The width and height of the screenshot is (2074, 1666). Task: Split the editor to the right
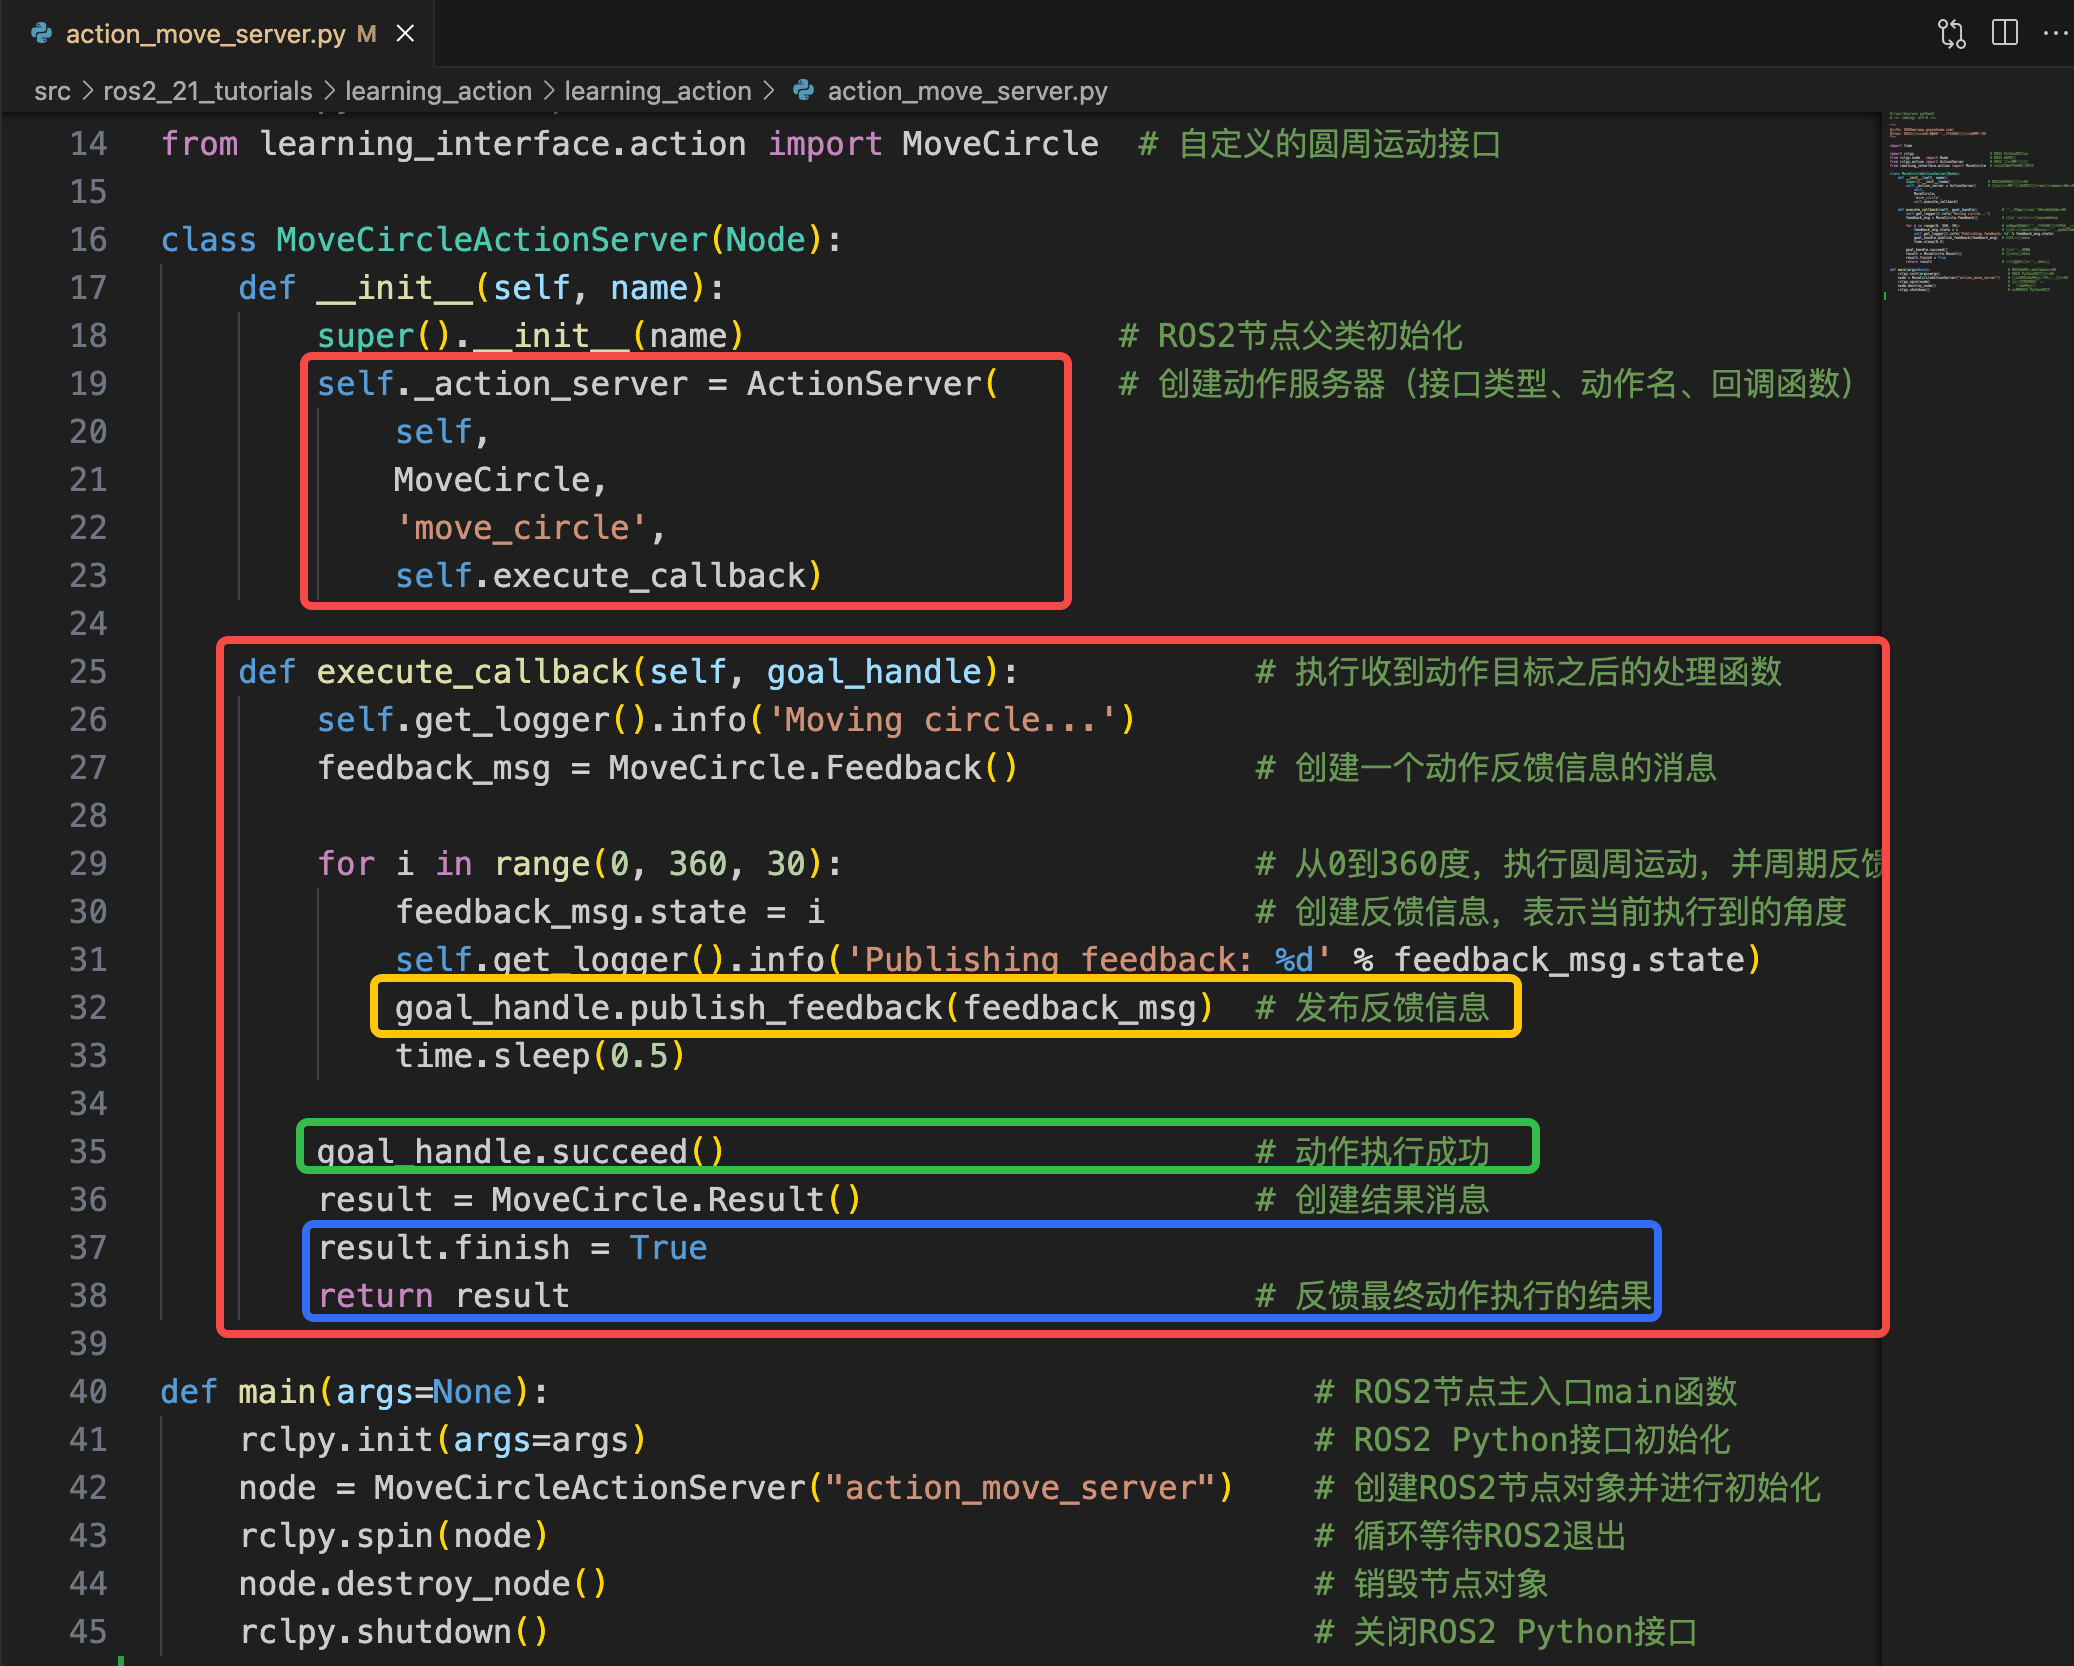2004,33
